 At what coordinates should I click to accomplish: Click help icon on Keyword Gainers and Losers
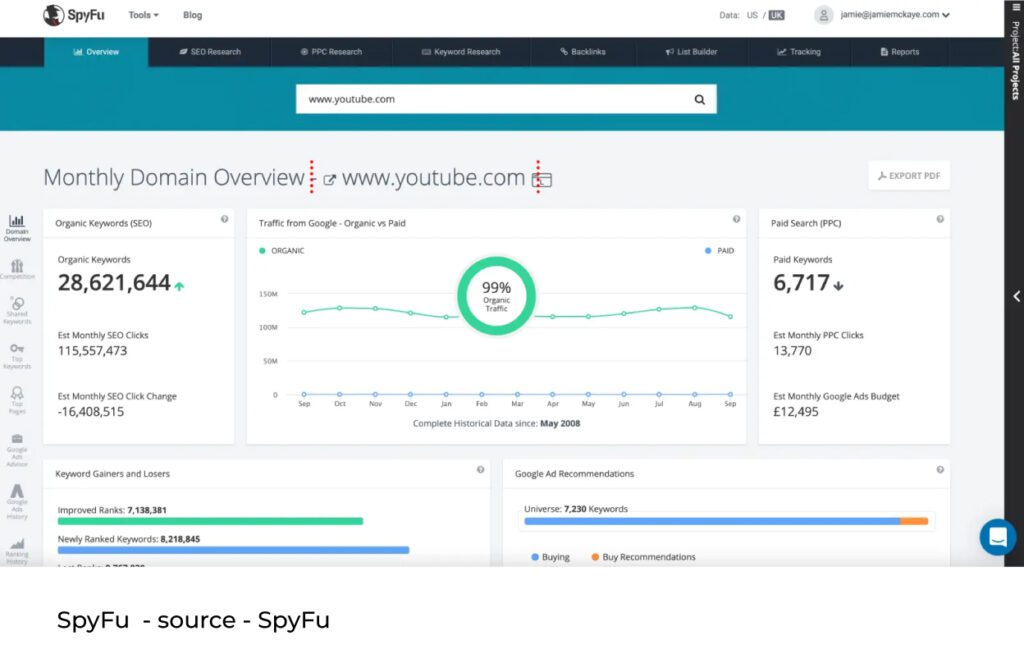pos(480,470)
